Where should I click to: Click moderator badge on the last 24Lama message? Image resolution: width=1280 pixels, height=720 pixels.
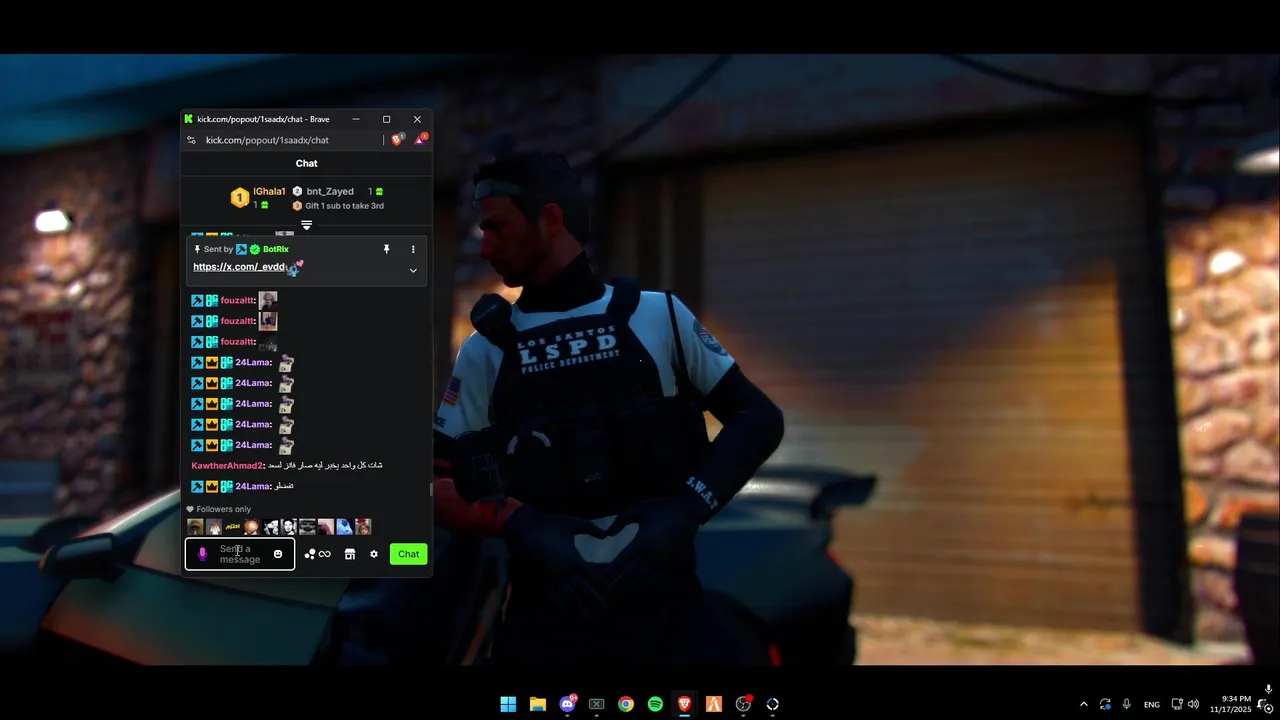click(197, 486)
